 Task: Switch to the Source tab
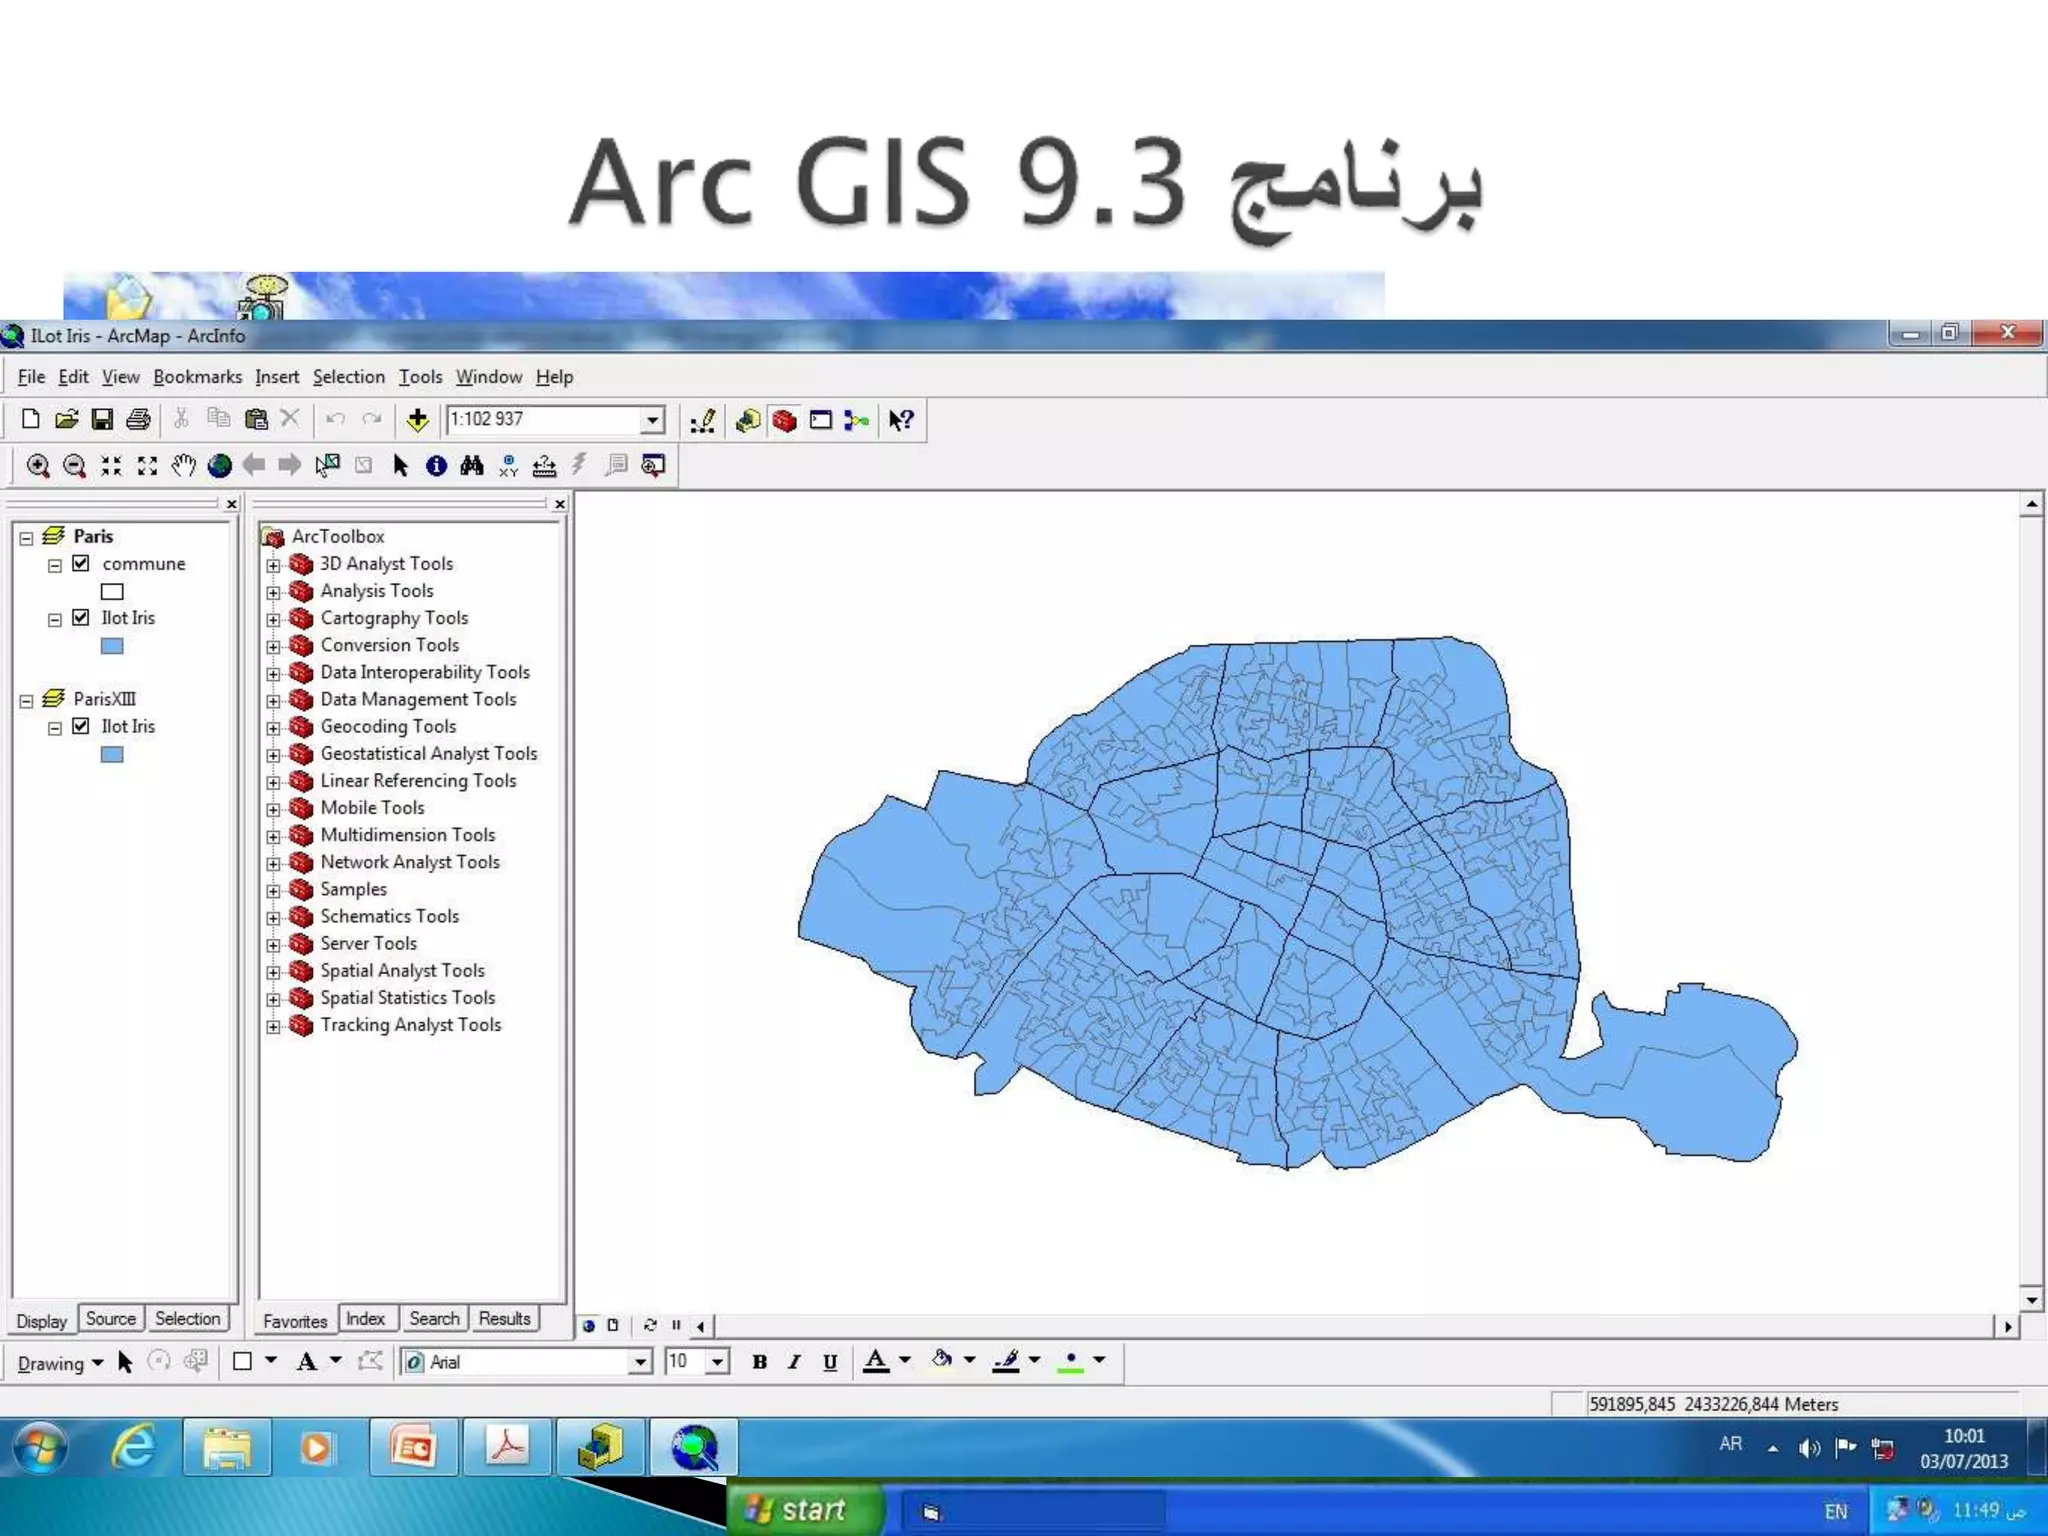coord(110,1319)
